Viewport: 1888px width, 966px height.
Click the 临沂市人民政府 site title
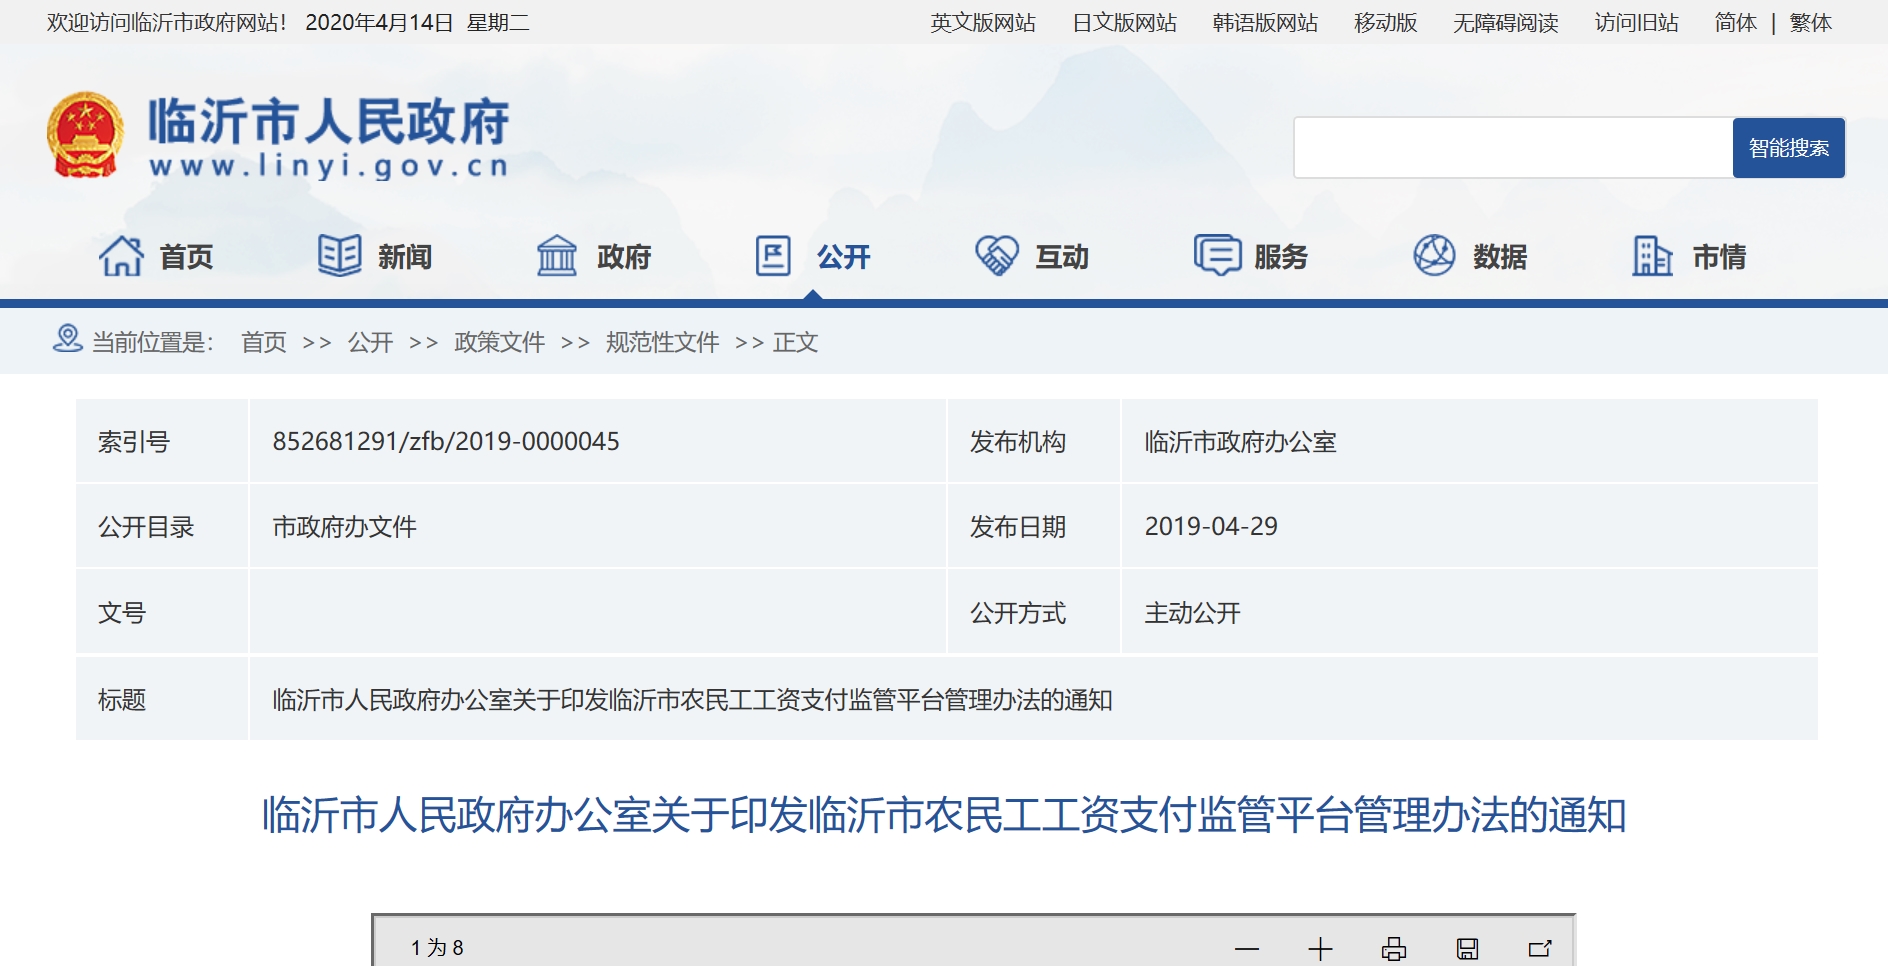[x=329, y=122]
